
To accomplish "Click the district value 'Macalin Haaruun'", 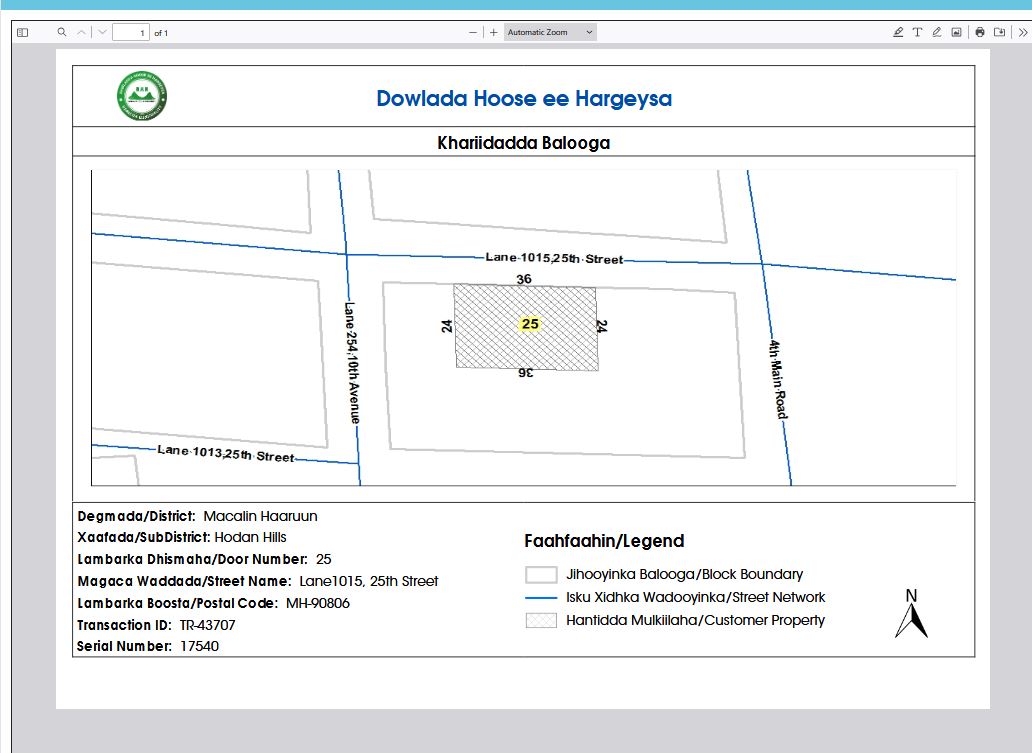I will (261, 517).
